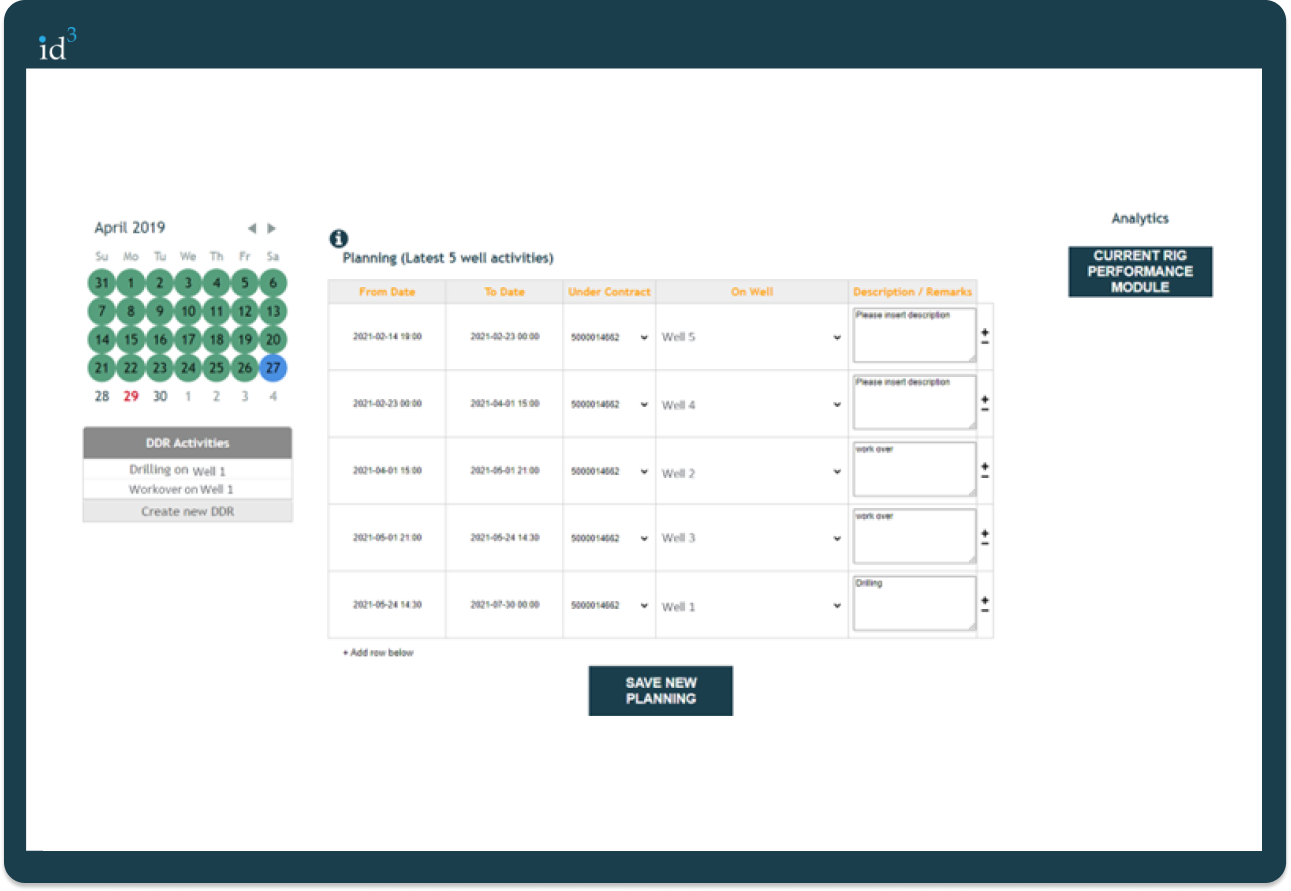The height and width of the screenshot is (891, 1291).
Task: Click the From Date column header
Action: pos(387,292)
